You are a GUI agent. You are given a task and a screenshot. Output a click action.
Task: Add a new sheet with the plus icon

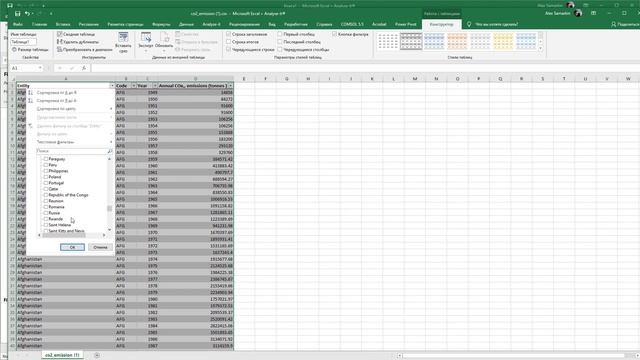point(97,355)
